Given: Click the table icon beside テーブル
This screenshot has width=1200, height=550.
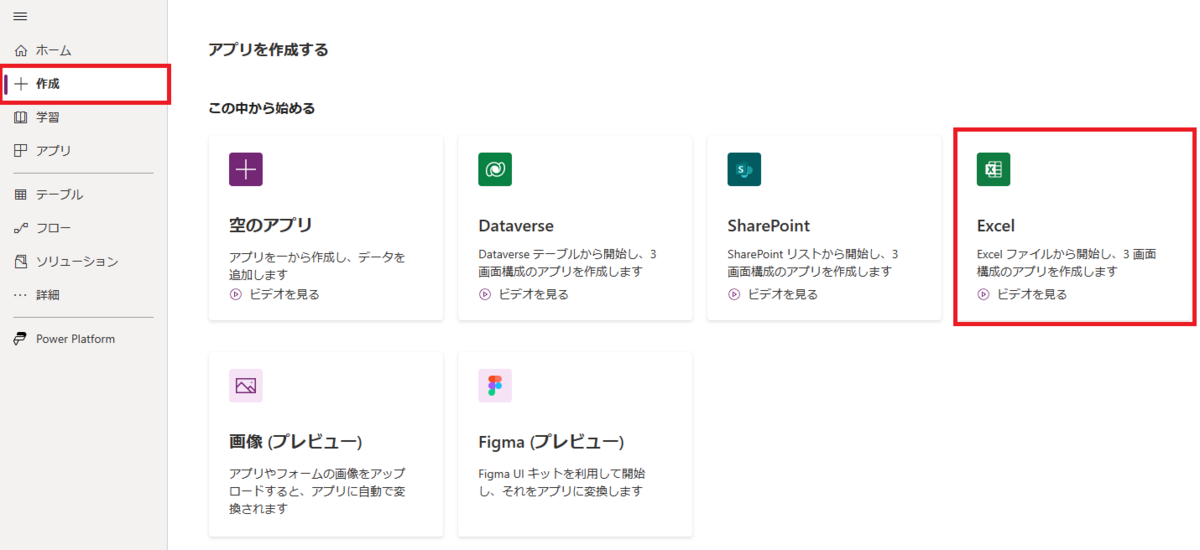Looking at the screenshot, I should [21, 195].
